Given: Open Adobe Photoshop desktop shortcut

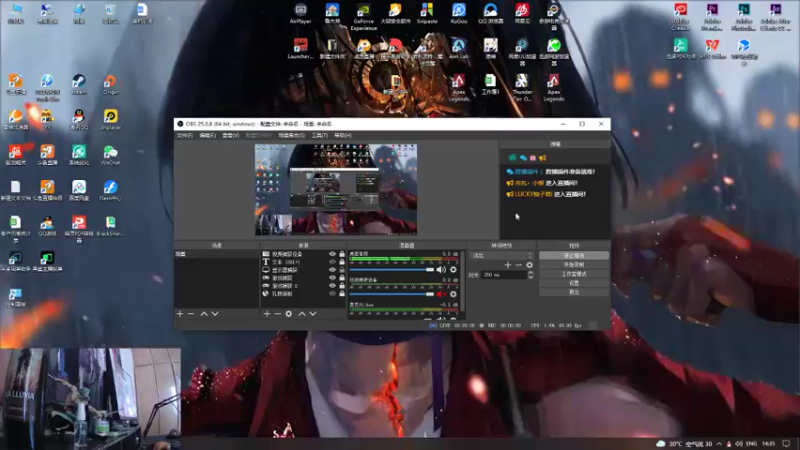Looking at the screenshot, I should point(743,17).
